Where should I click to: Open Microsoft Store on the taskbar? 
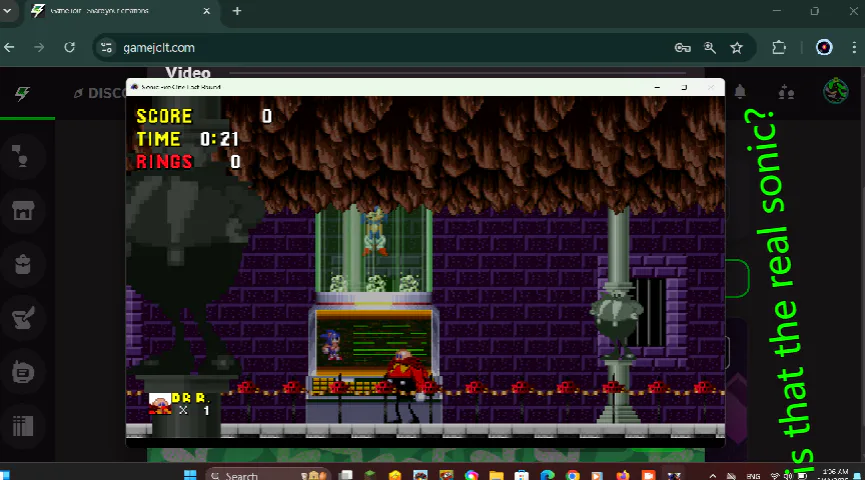(521, 475)
